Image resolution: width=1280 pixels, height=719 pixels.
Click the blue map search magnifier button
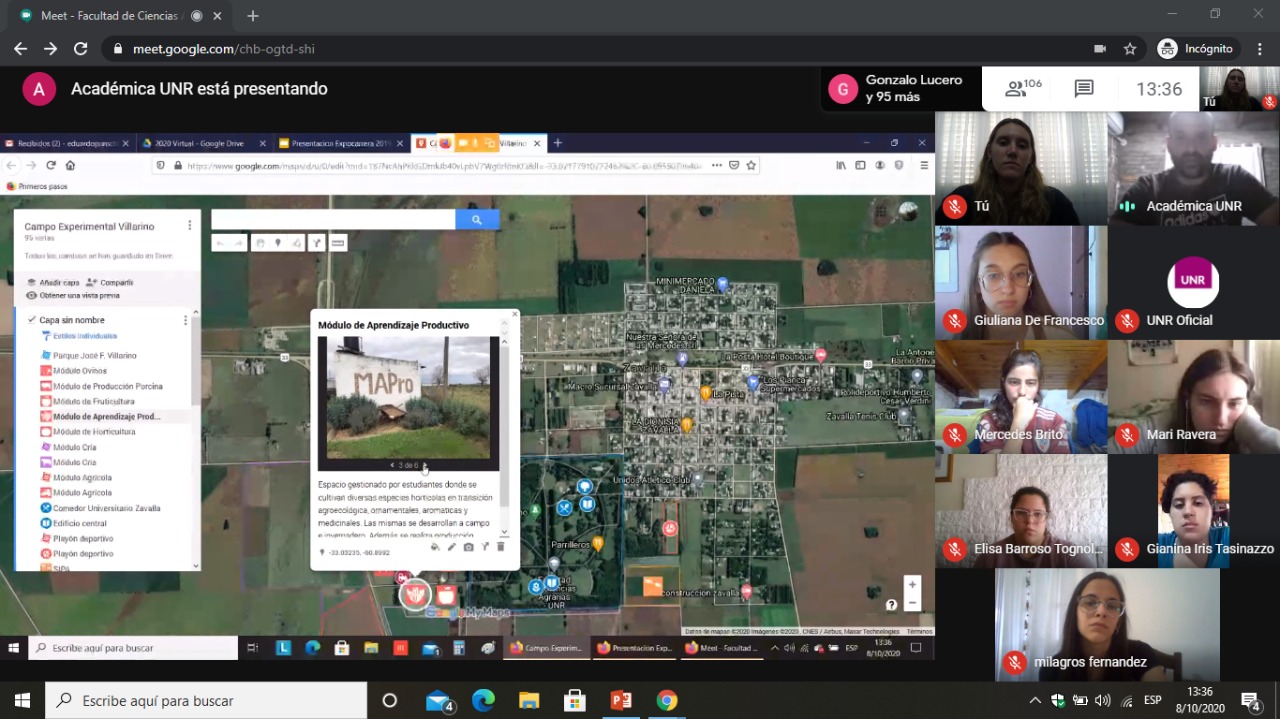click(x=477, y=220)
